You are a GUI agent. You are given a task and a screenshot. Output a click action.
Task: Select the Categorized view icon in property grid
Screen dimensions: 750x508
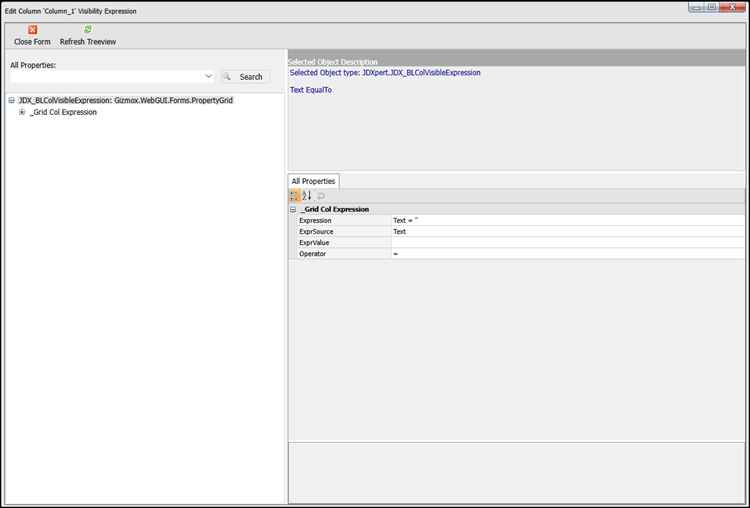click(x=295, y=196)
